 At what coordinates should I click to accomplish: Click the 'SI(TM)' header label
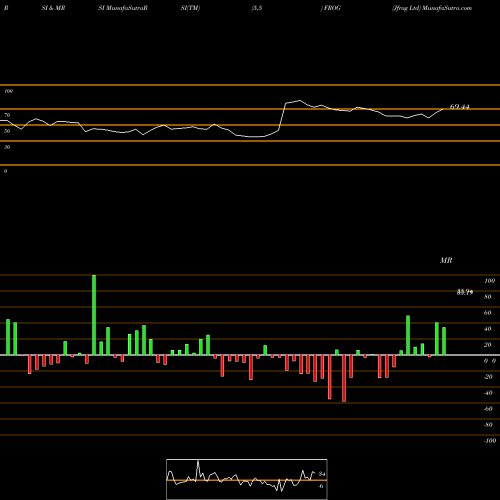click(190, 8)
